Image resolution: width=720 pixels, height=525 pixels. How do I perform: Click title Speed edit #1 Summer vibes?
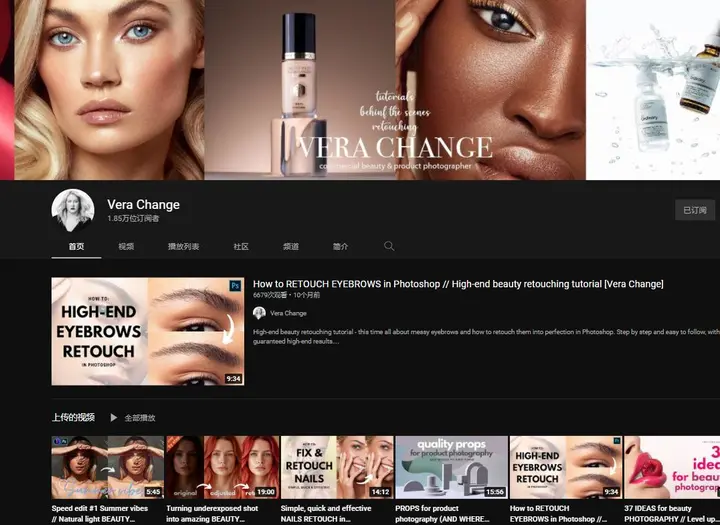100,514
